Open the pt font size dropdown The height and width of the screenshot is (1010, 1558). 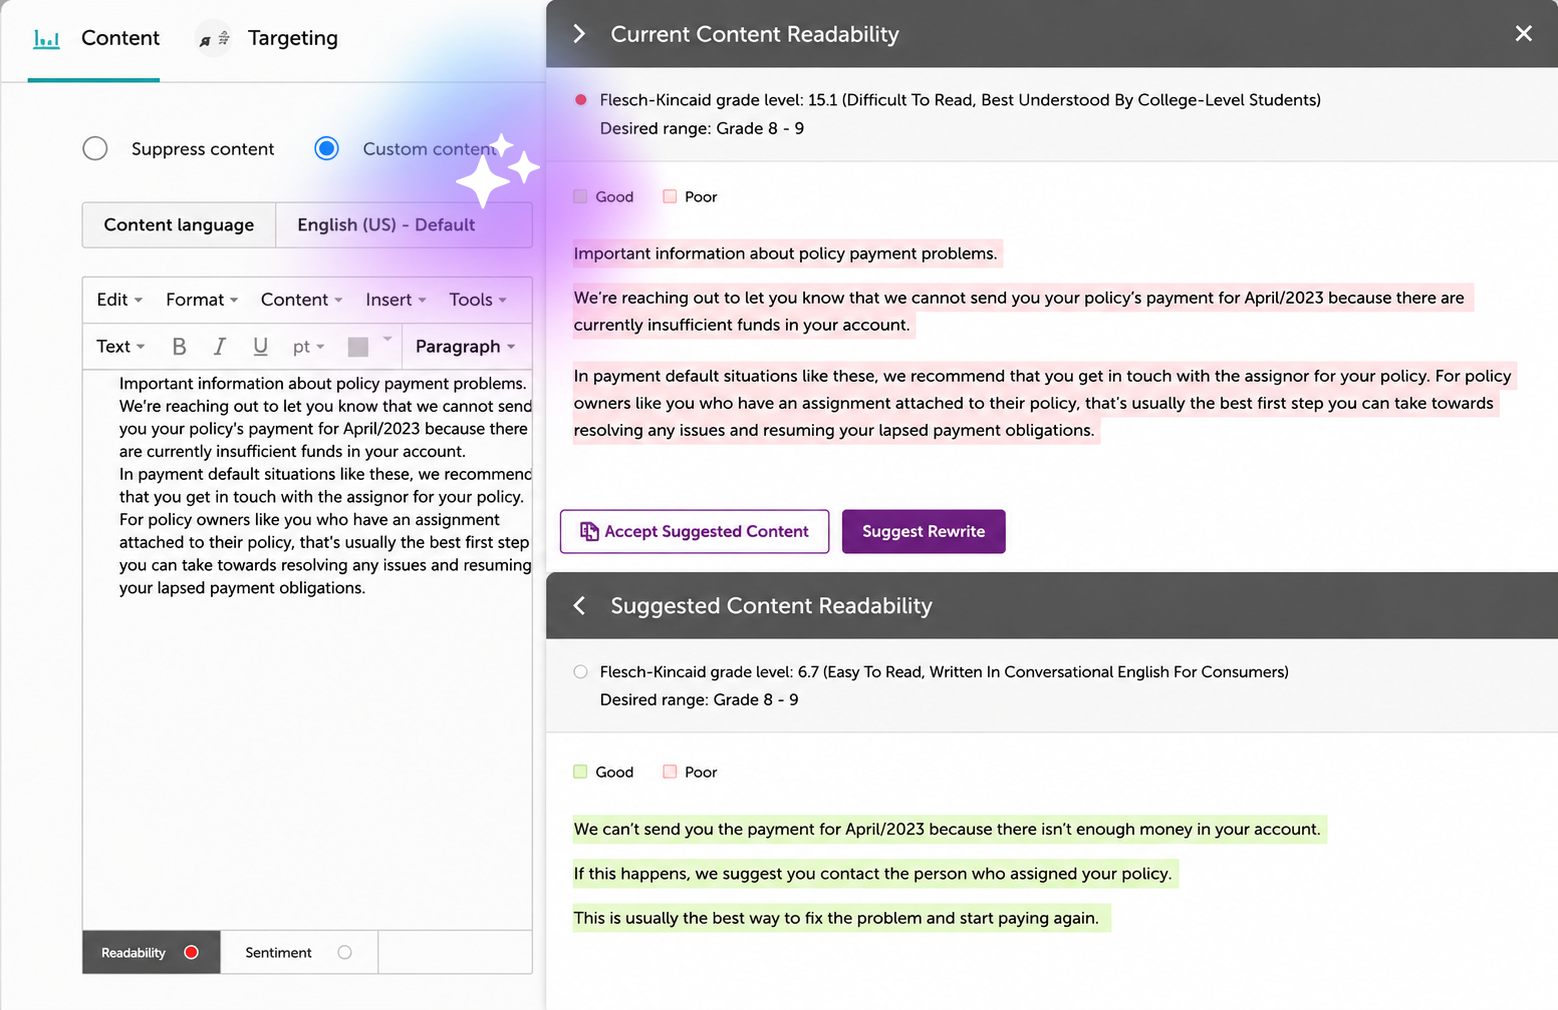(x=308, y=346)
